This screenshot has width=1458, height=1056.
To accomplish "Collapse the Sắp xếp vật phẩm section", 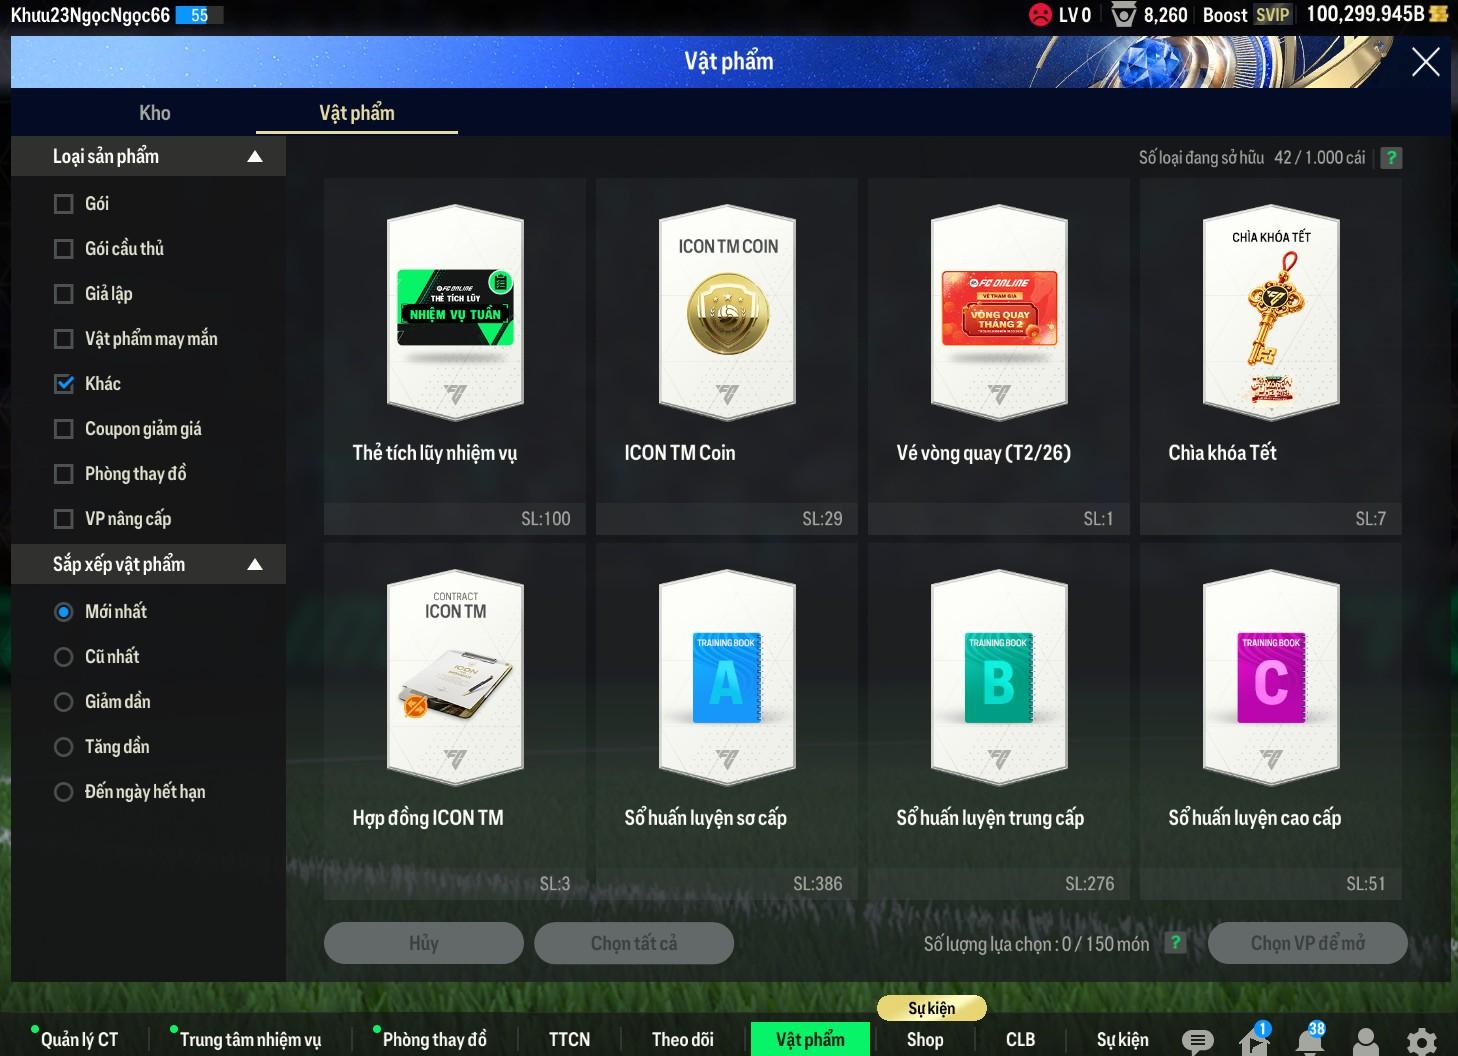I will tap(255, 565).
